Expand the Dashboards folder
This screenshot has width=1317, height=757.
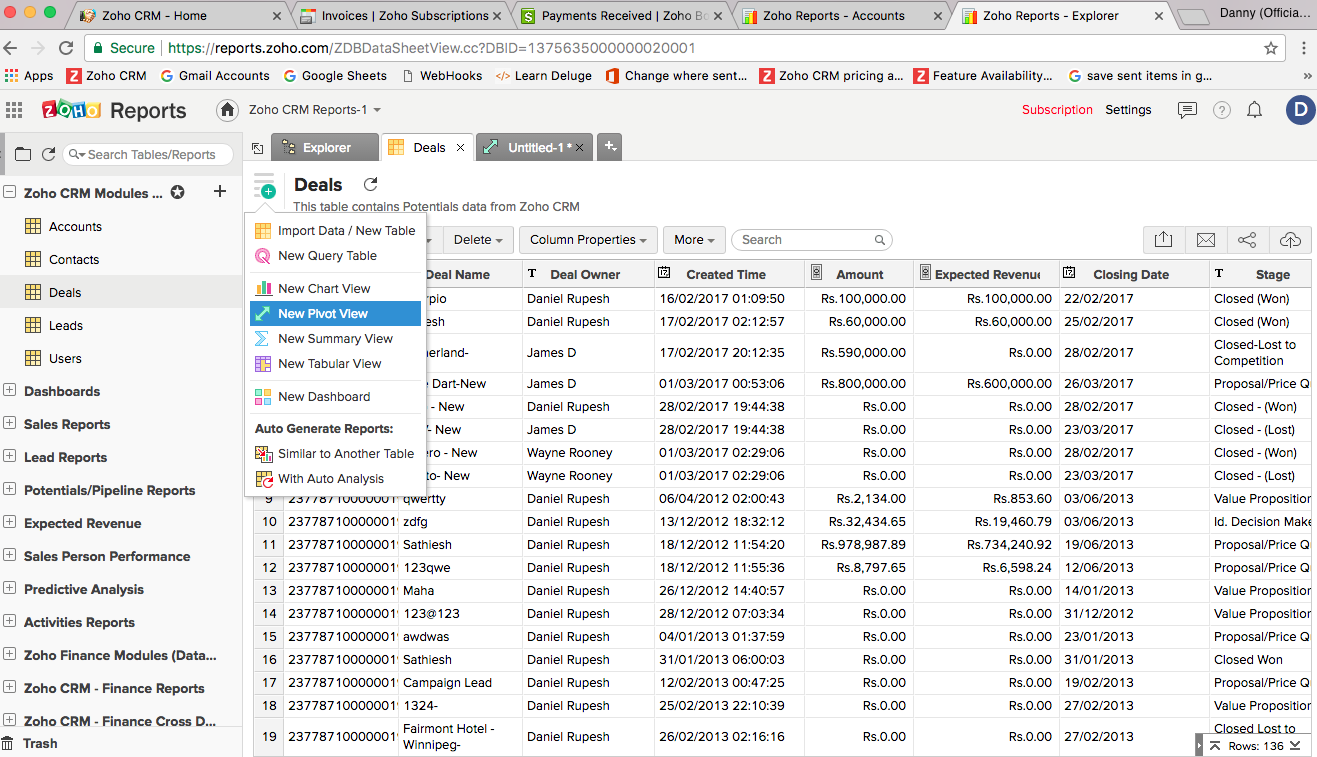10,391
